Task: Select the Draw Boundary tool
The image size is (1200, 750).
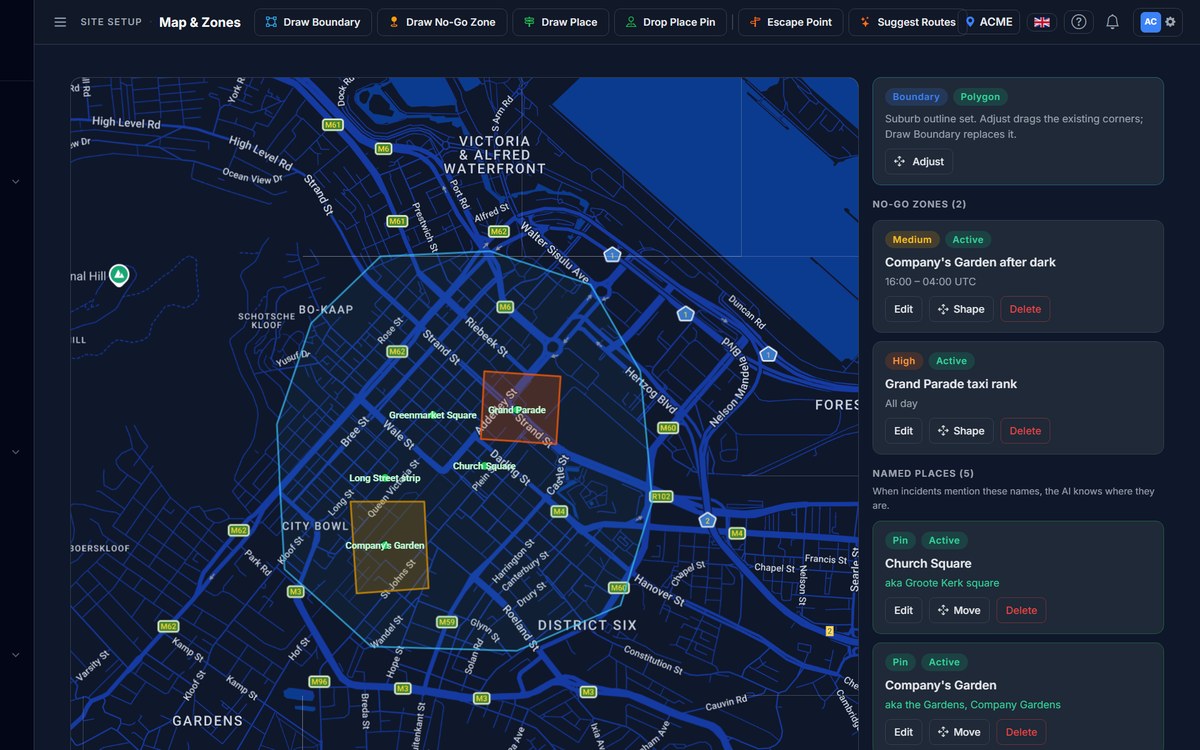Action: click(313, 22)
